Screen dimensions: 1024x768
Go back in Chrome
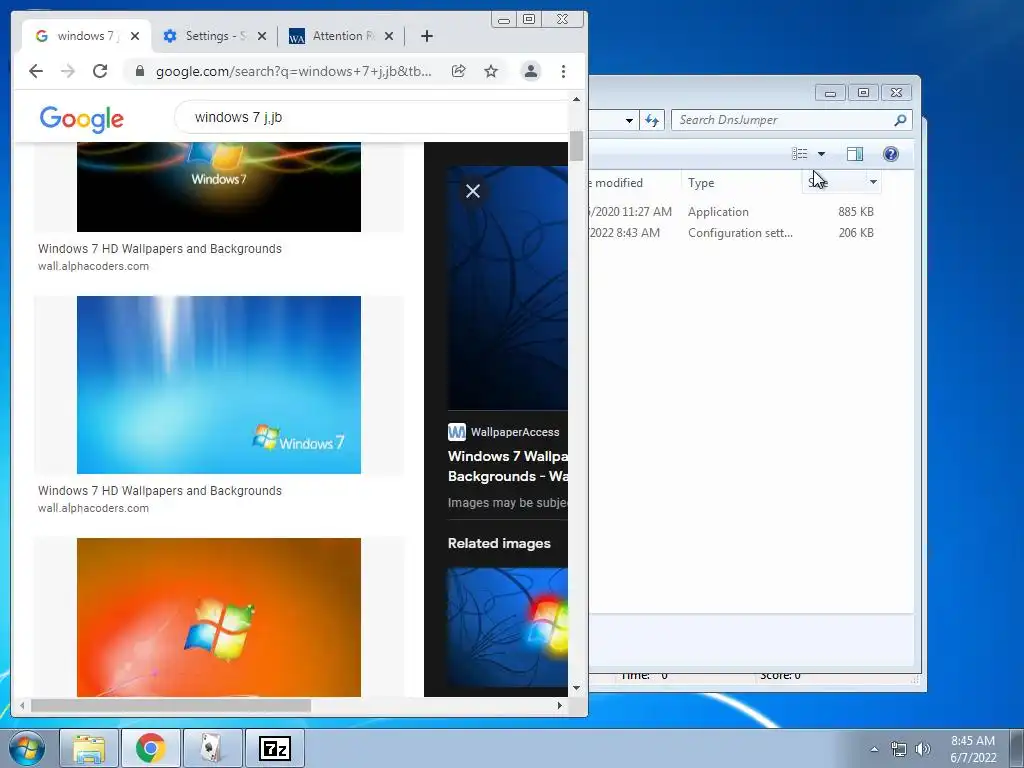[x=36, y=71]
